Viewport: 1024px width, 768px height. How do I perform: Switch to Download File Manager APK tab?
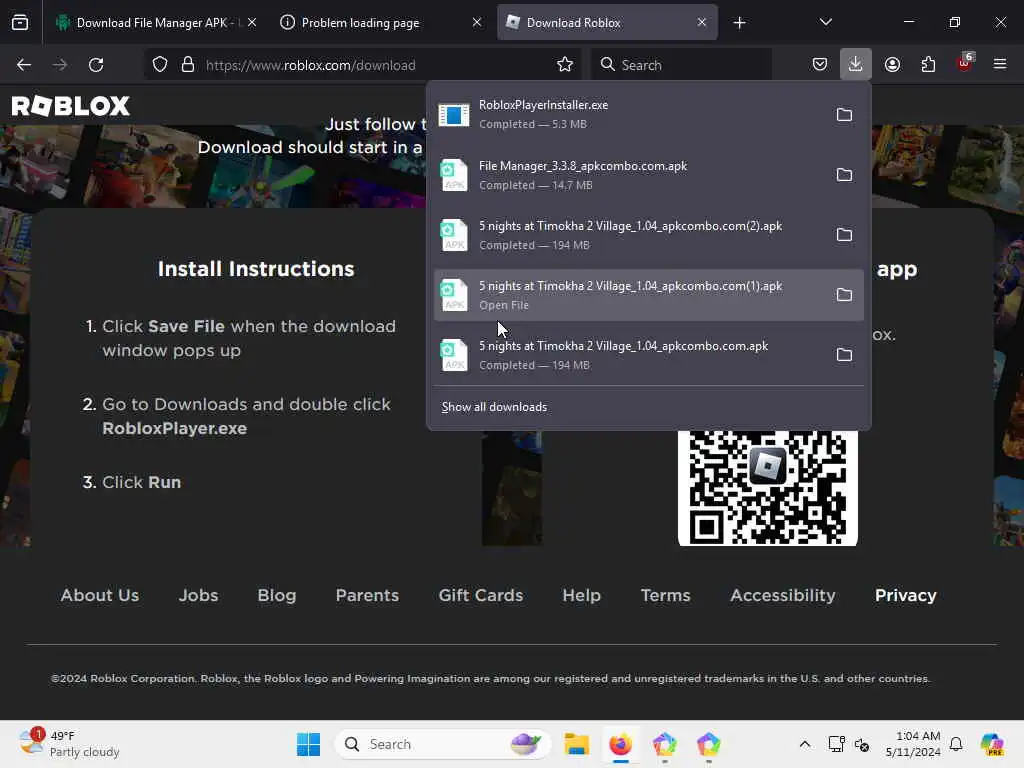(x=154, y=23)
